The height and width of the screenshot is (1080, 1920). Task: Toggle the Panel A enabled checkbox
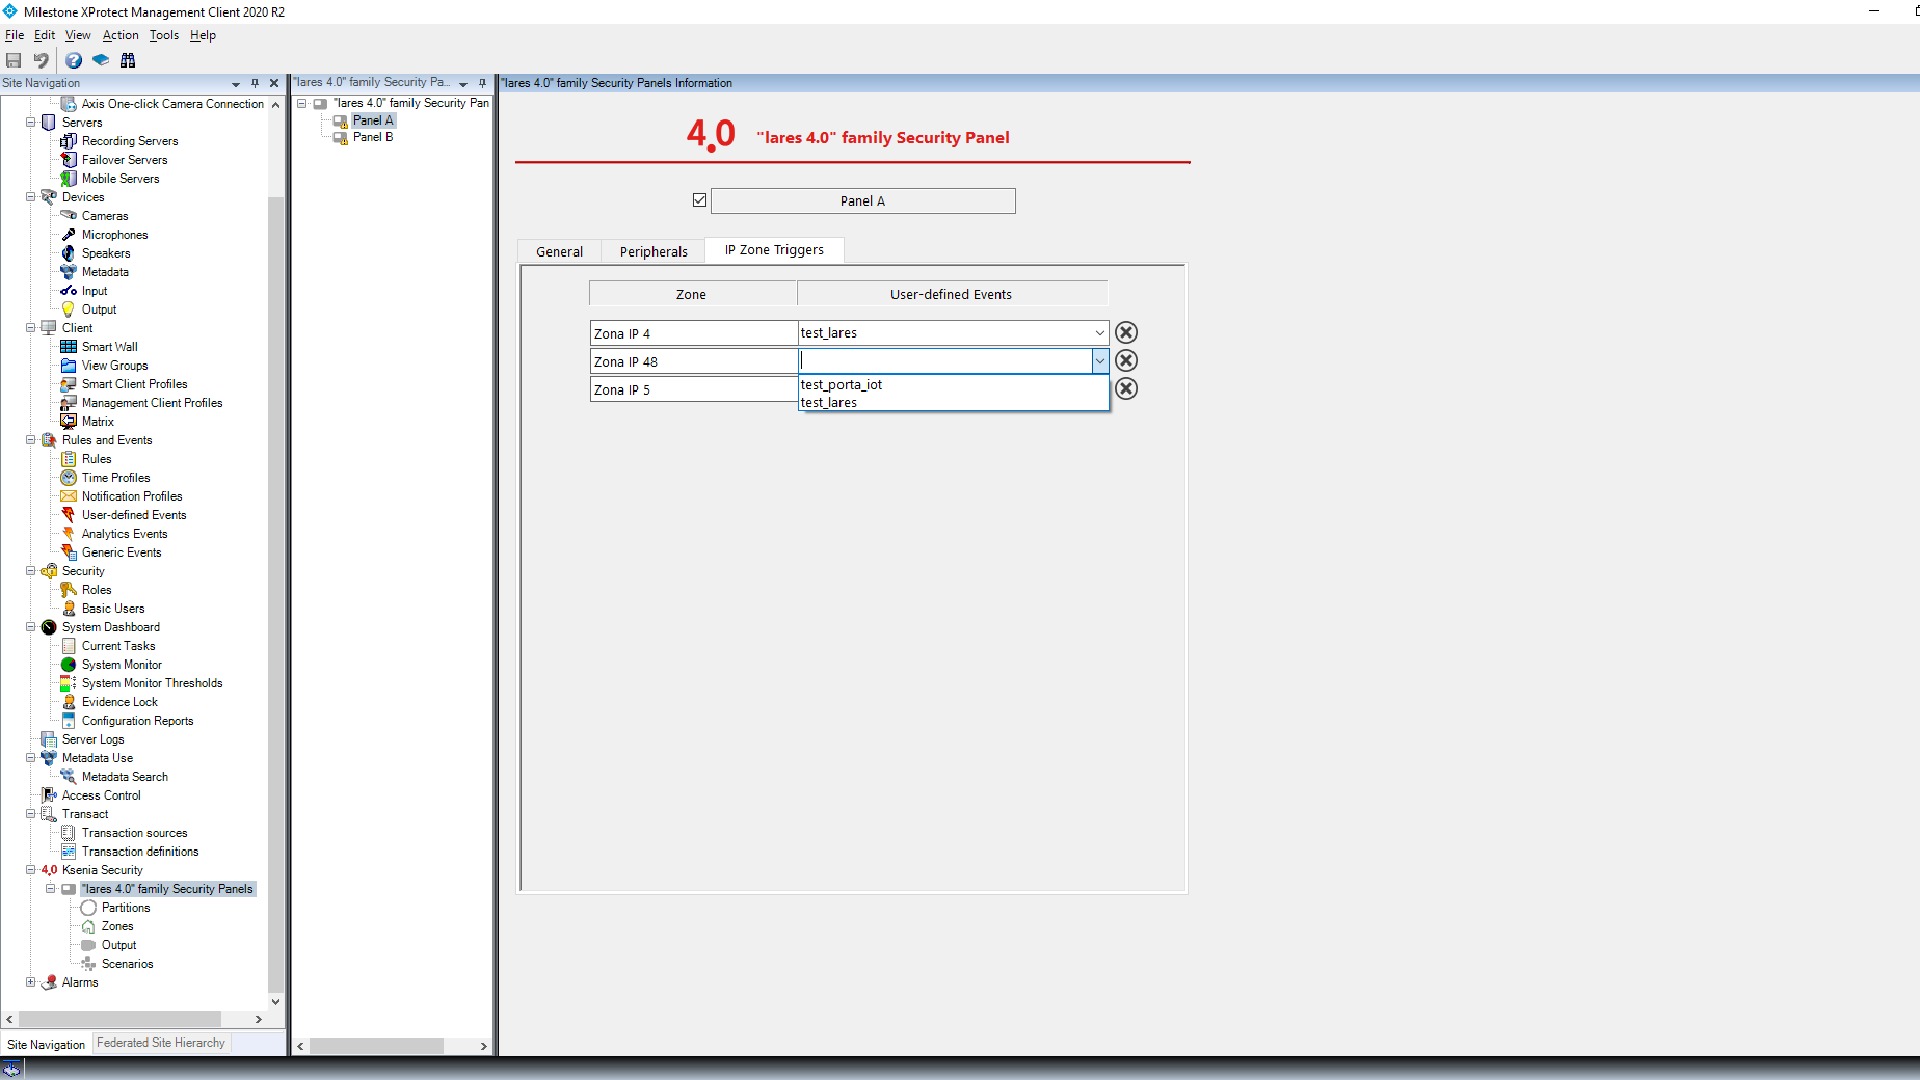699,200
